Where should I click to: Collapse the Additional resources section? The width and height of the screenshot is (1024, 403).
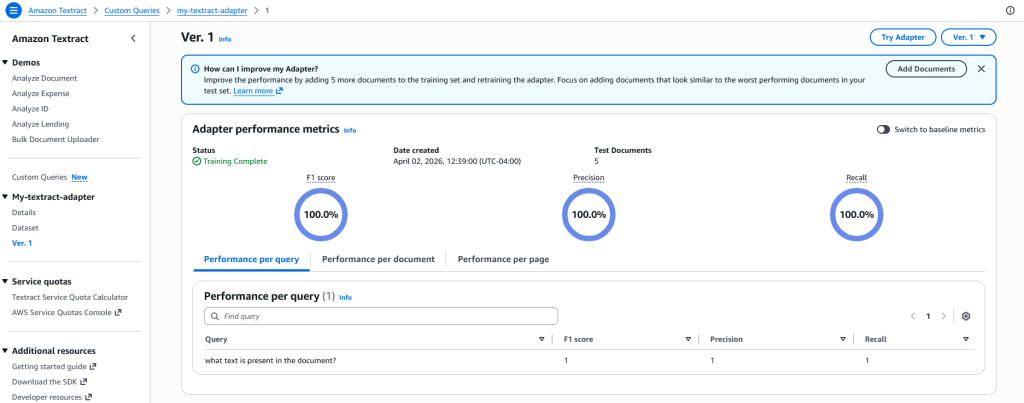coord(5,351)
